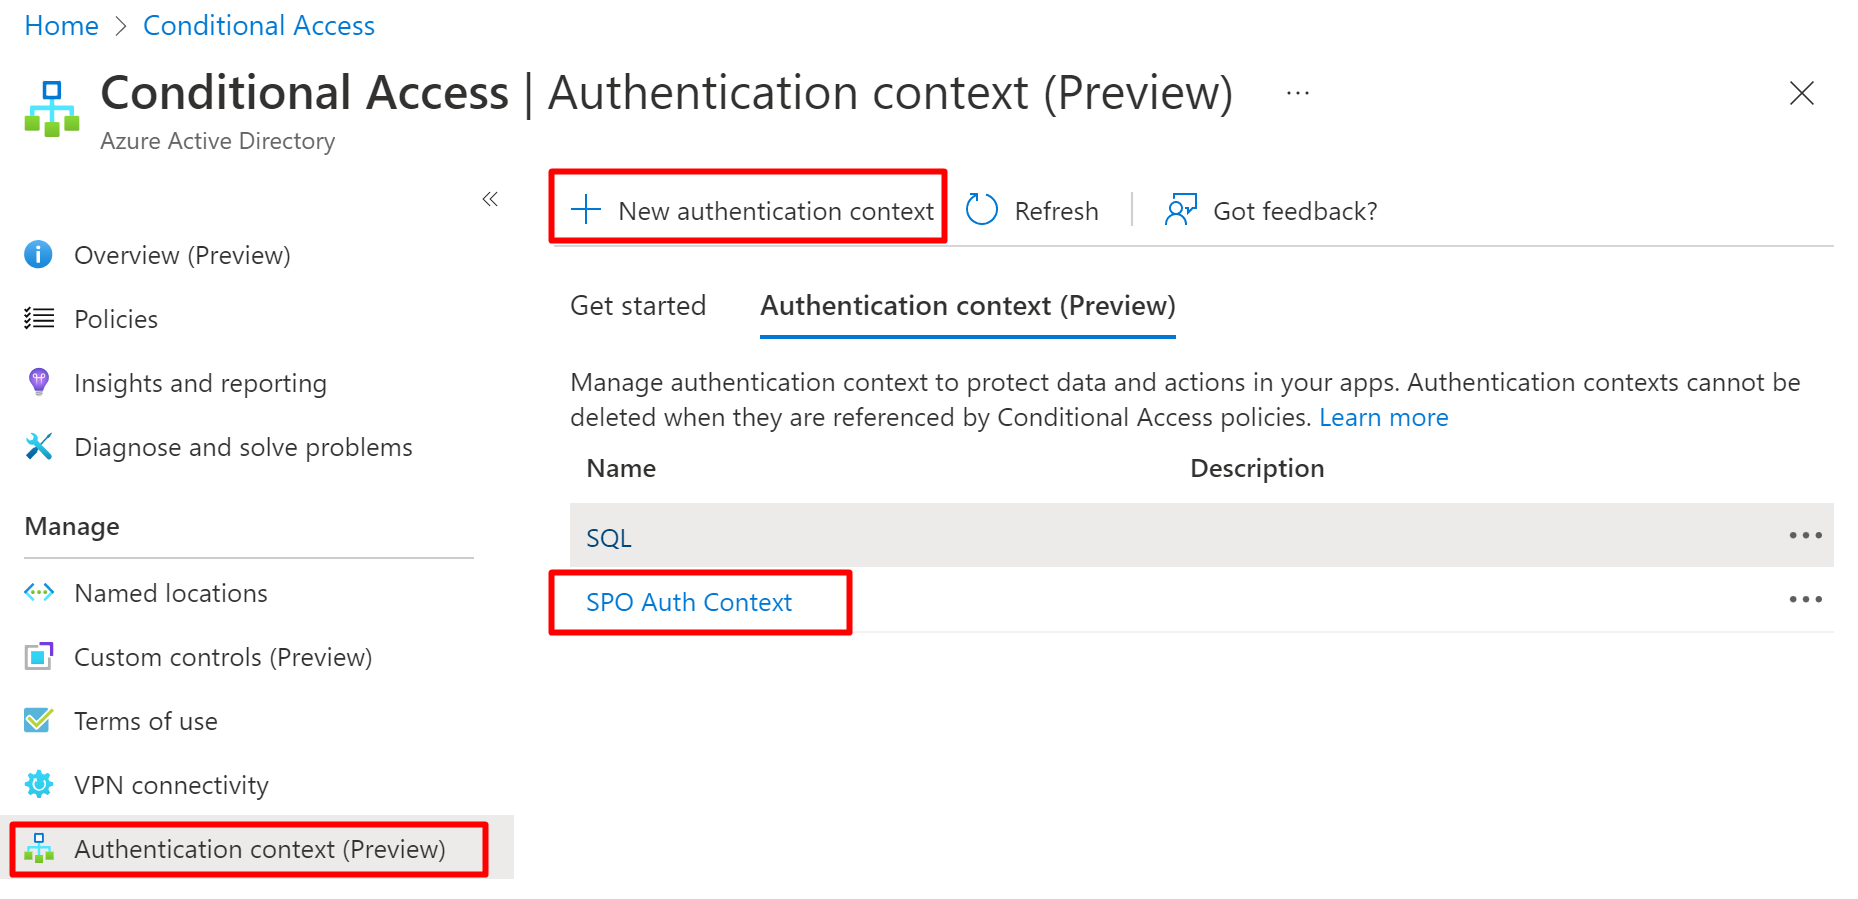Click the VPN connectivity gear icon

pyautogui.click(x=39, y=785)
